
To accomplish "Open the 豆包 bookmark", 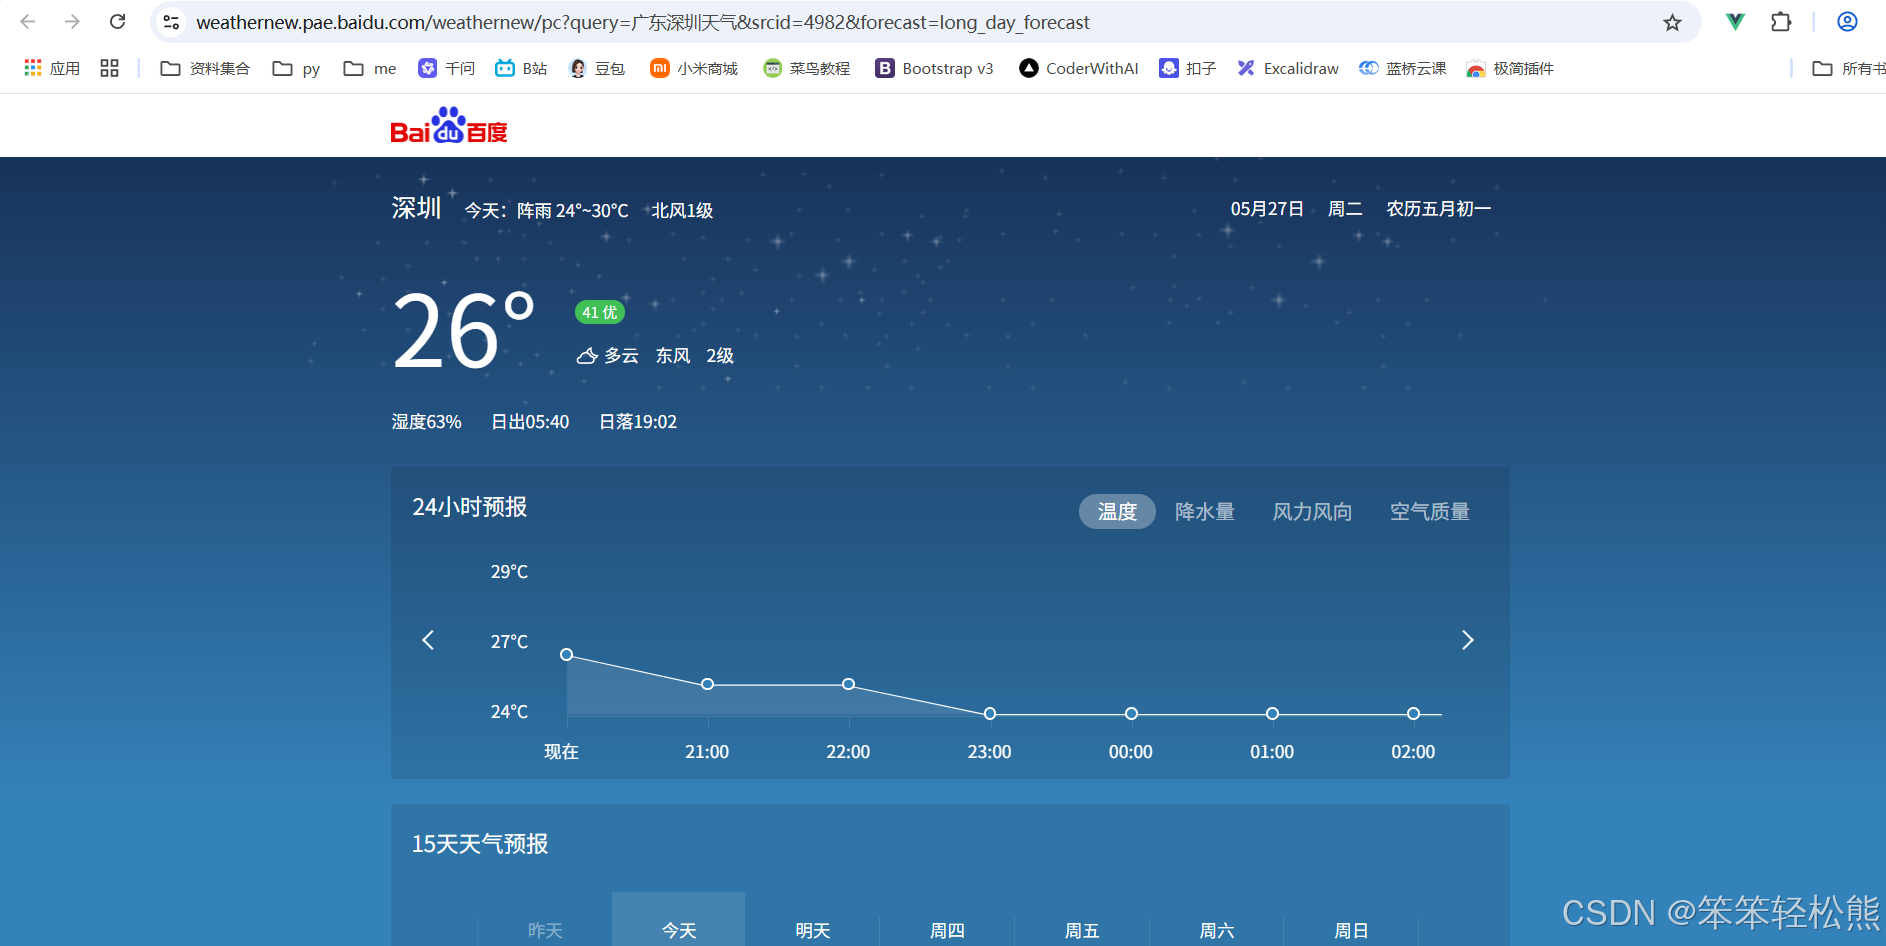I will (597, 68).
